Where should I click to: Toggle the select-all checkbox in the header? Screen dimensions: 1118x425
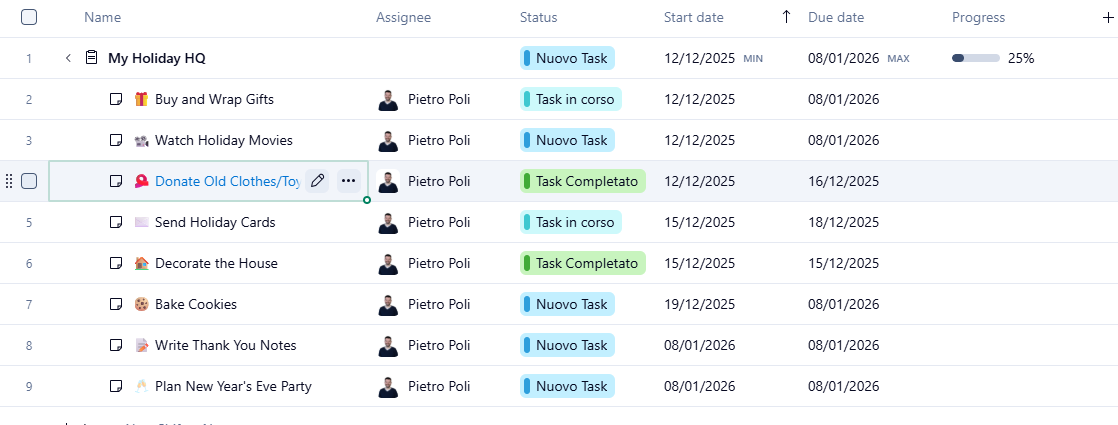(x=29, y=17)
